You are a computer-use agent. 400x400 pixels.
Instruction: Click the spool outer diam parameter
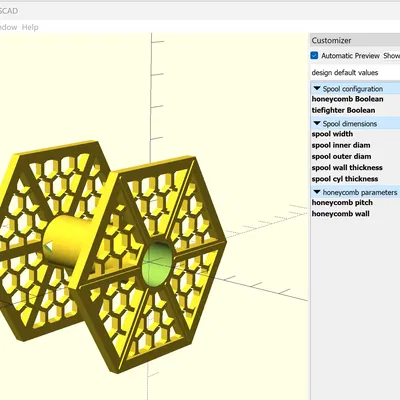tap(341, 156)
